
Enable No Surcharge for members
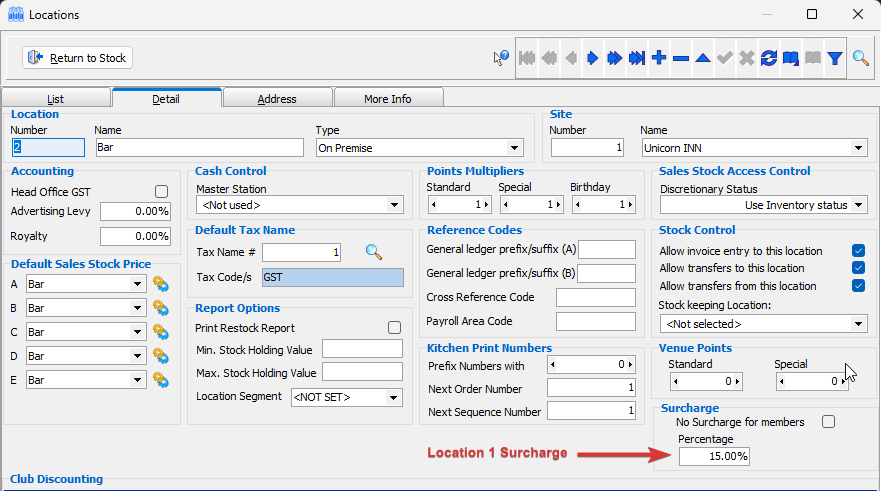click(828, 421)
